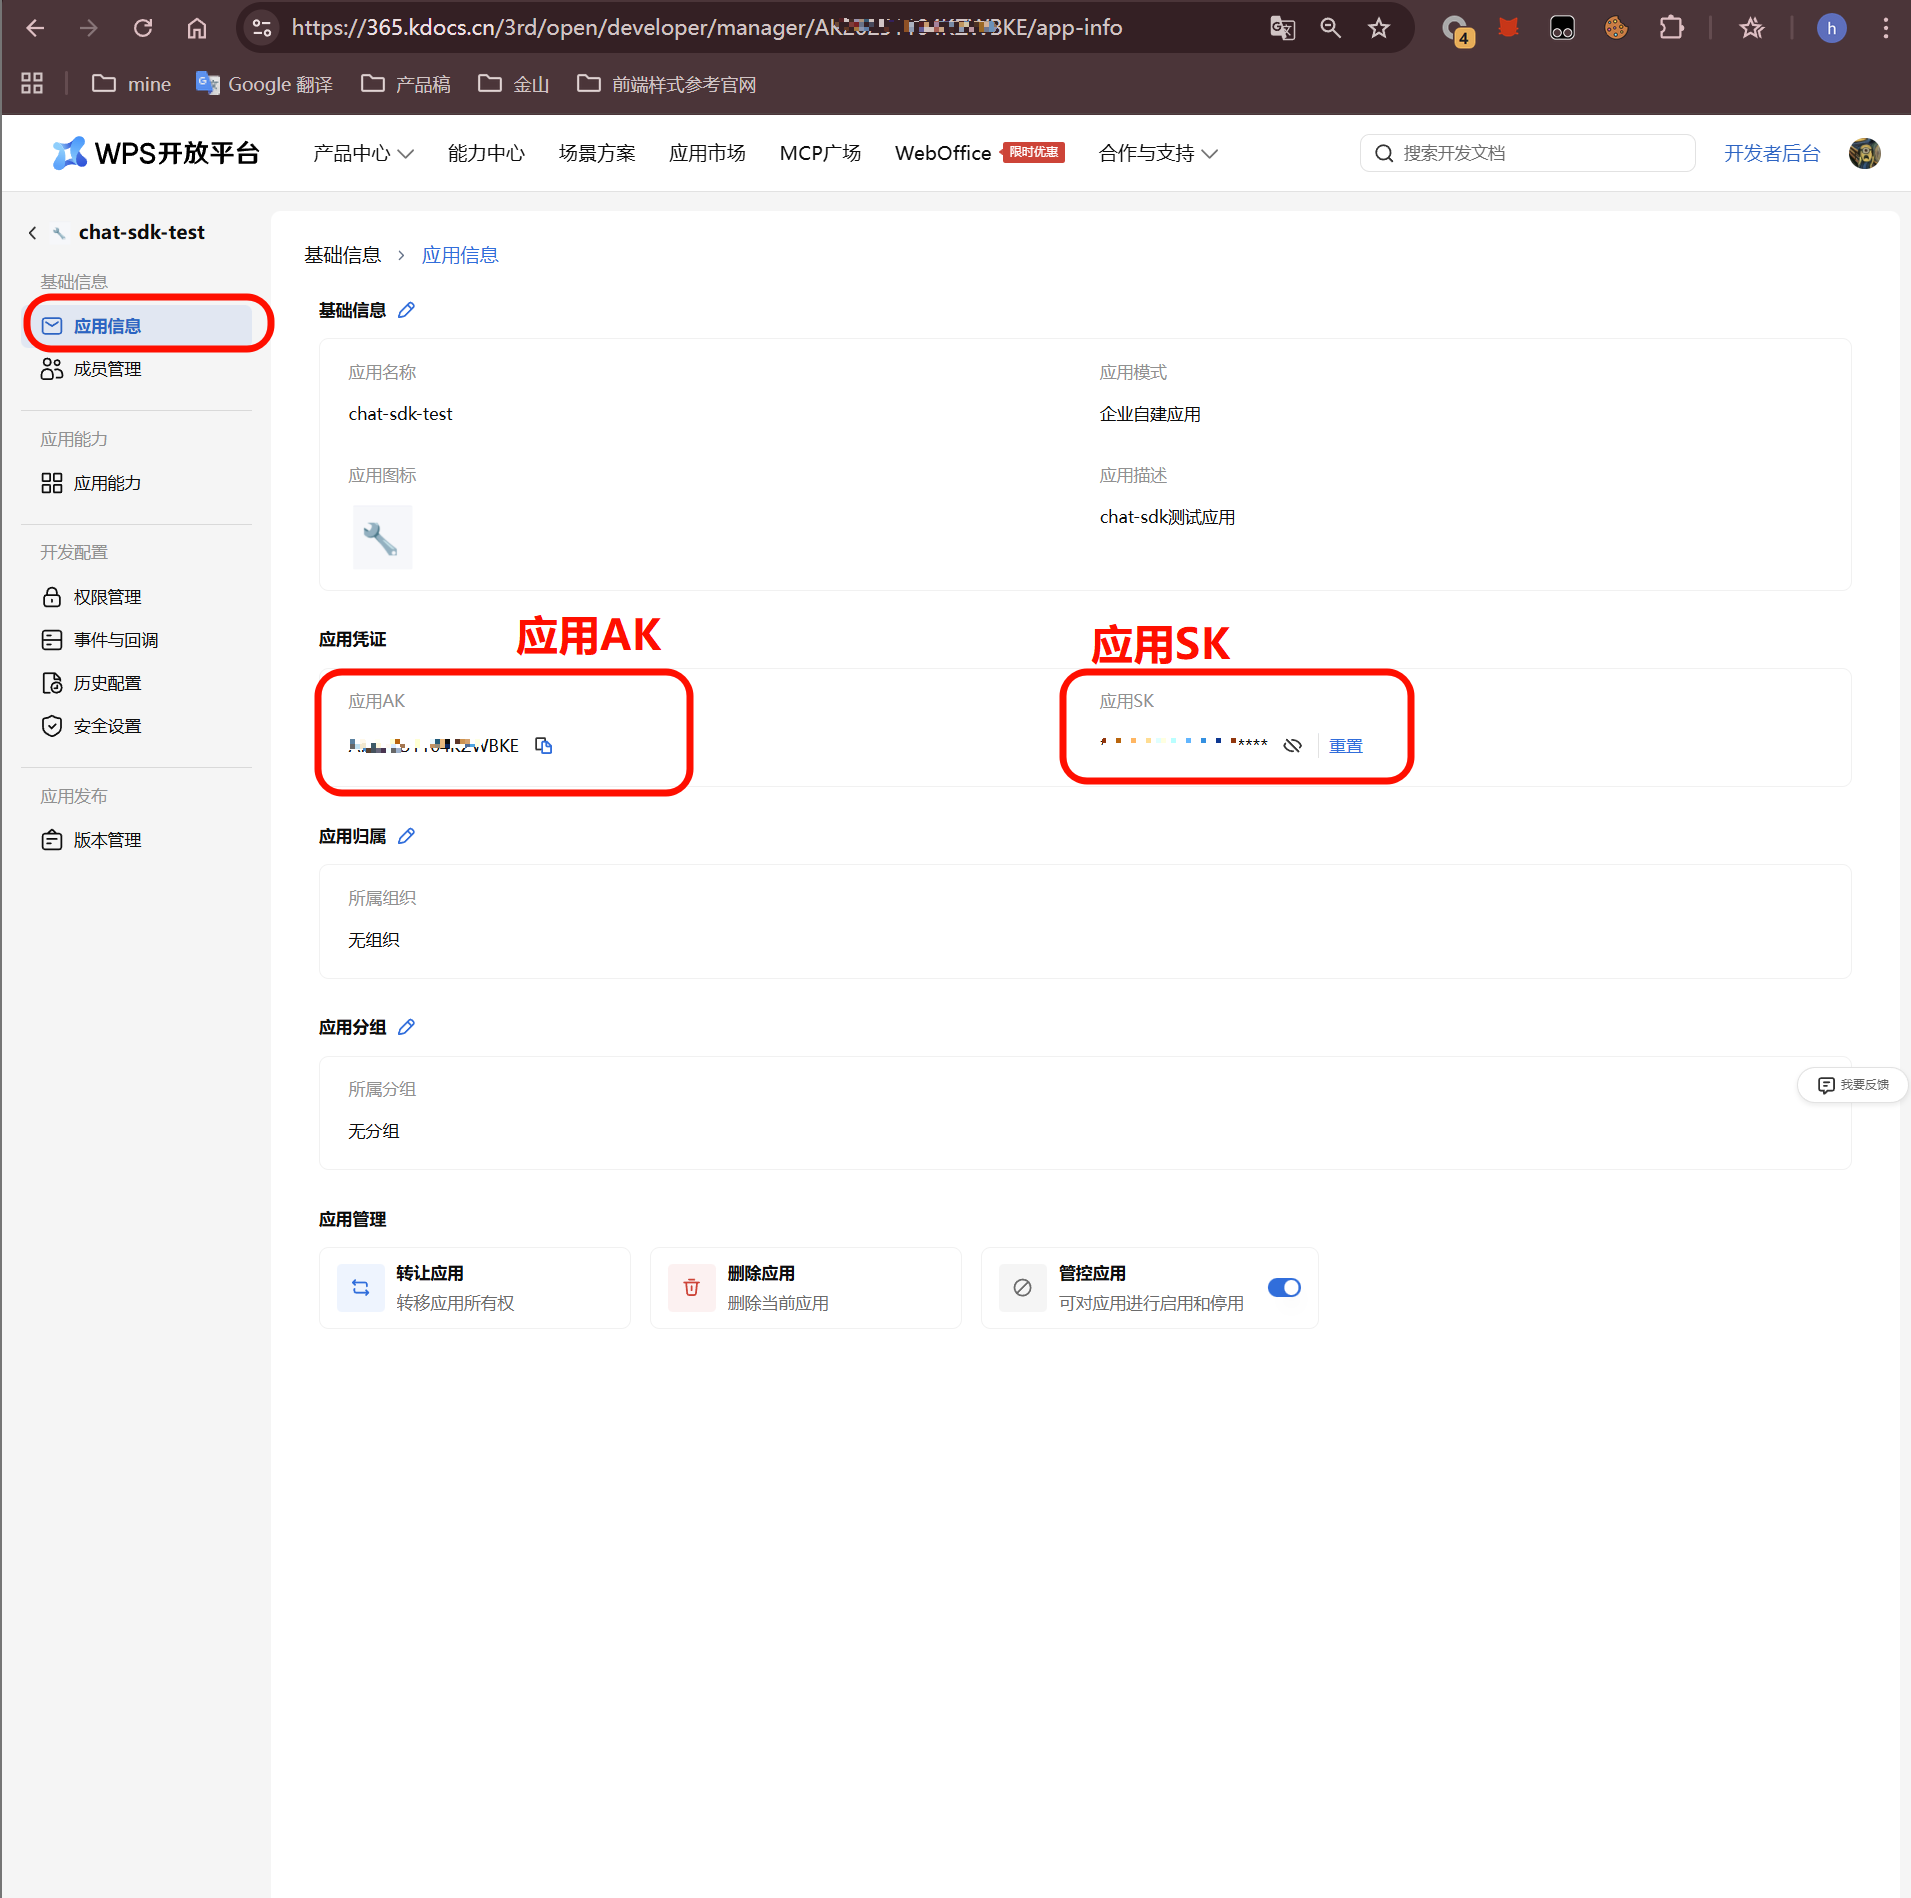The width and height of the screenshot is (1911, 1898).
Task: Select 成员管理 in the sidebar
Action: [107, 369]
